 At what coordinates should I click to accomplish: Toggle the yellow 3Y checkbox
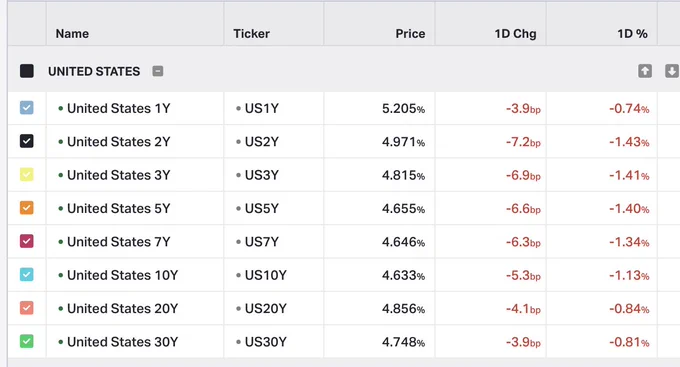(x=27, y=174)
